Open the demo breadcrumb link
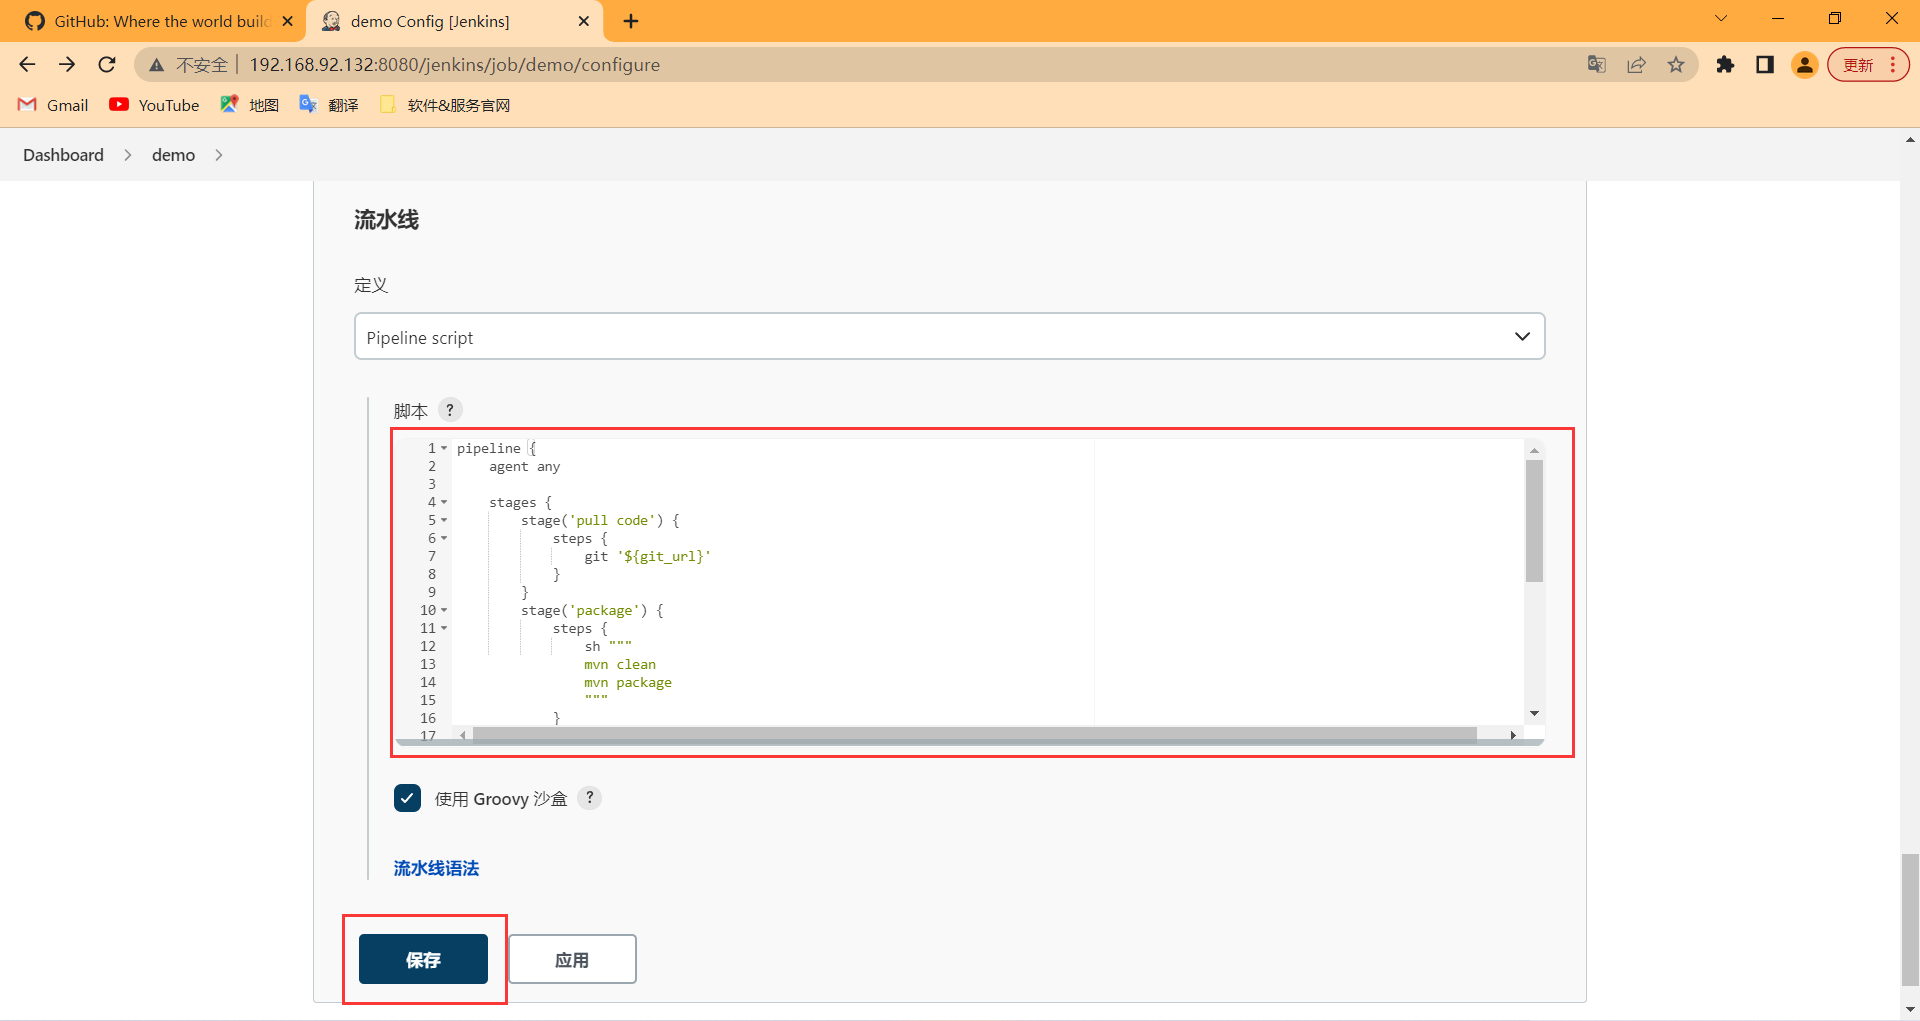The width and height of the screenshot is (1920, 1021). tap(173, 155)
